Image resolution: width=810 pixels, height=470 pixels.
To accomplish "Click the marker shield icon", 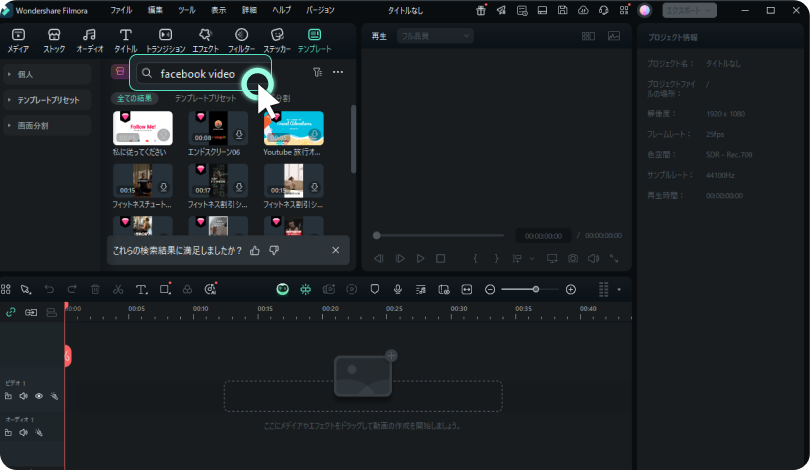I will pyautogui.click(x=375, y=289).
